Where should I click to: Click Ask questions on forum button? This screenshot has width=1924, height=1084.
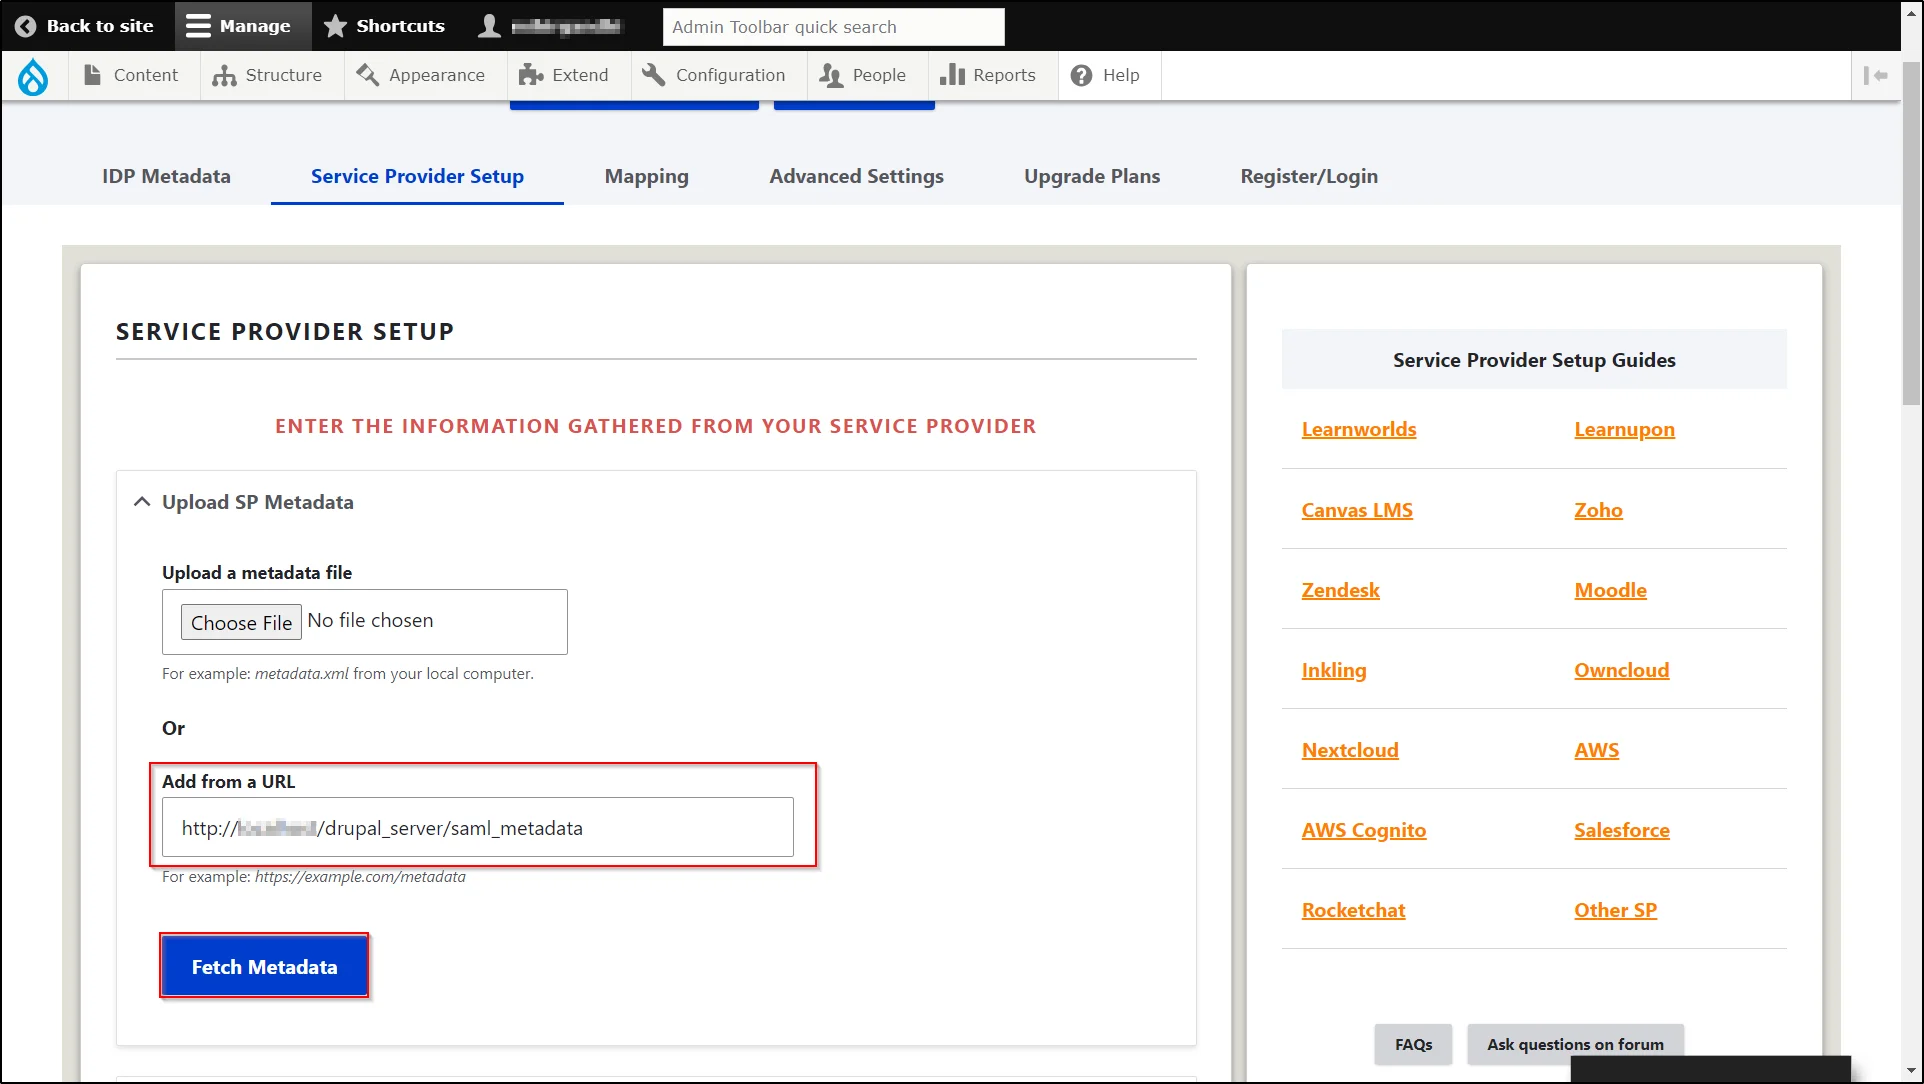[1575, 1044]
